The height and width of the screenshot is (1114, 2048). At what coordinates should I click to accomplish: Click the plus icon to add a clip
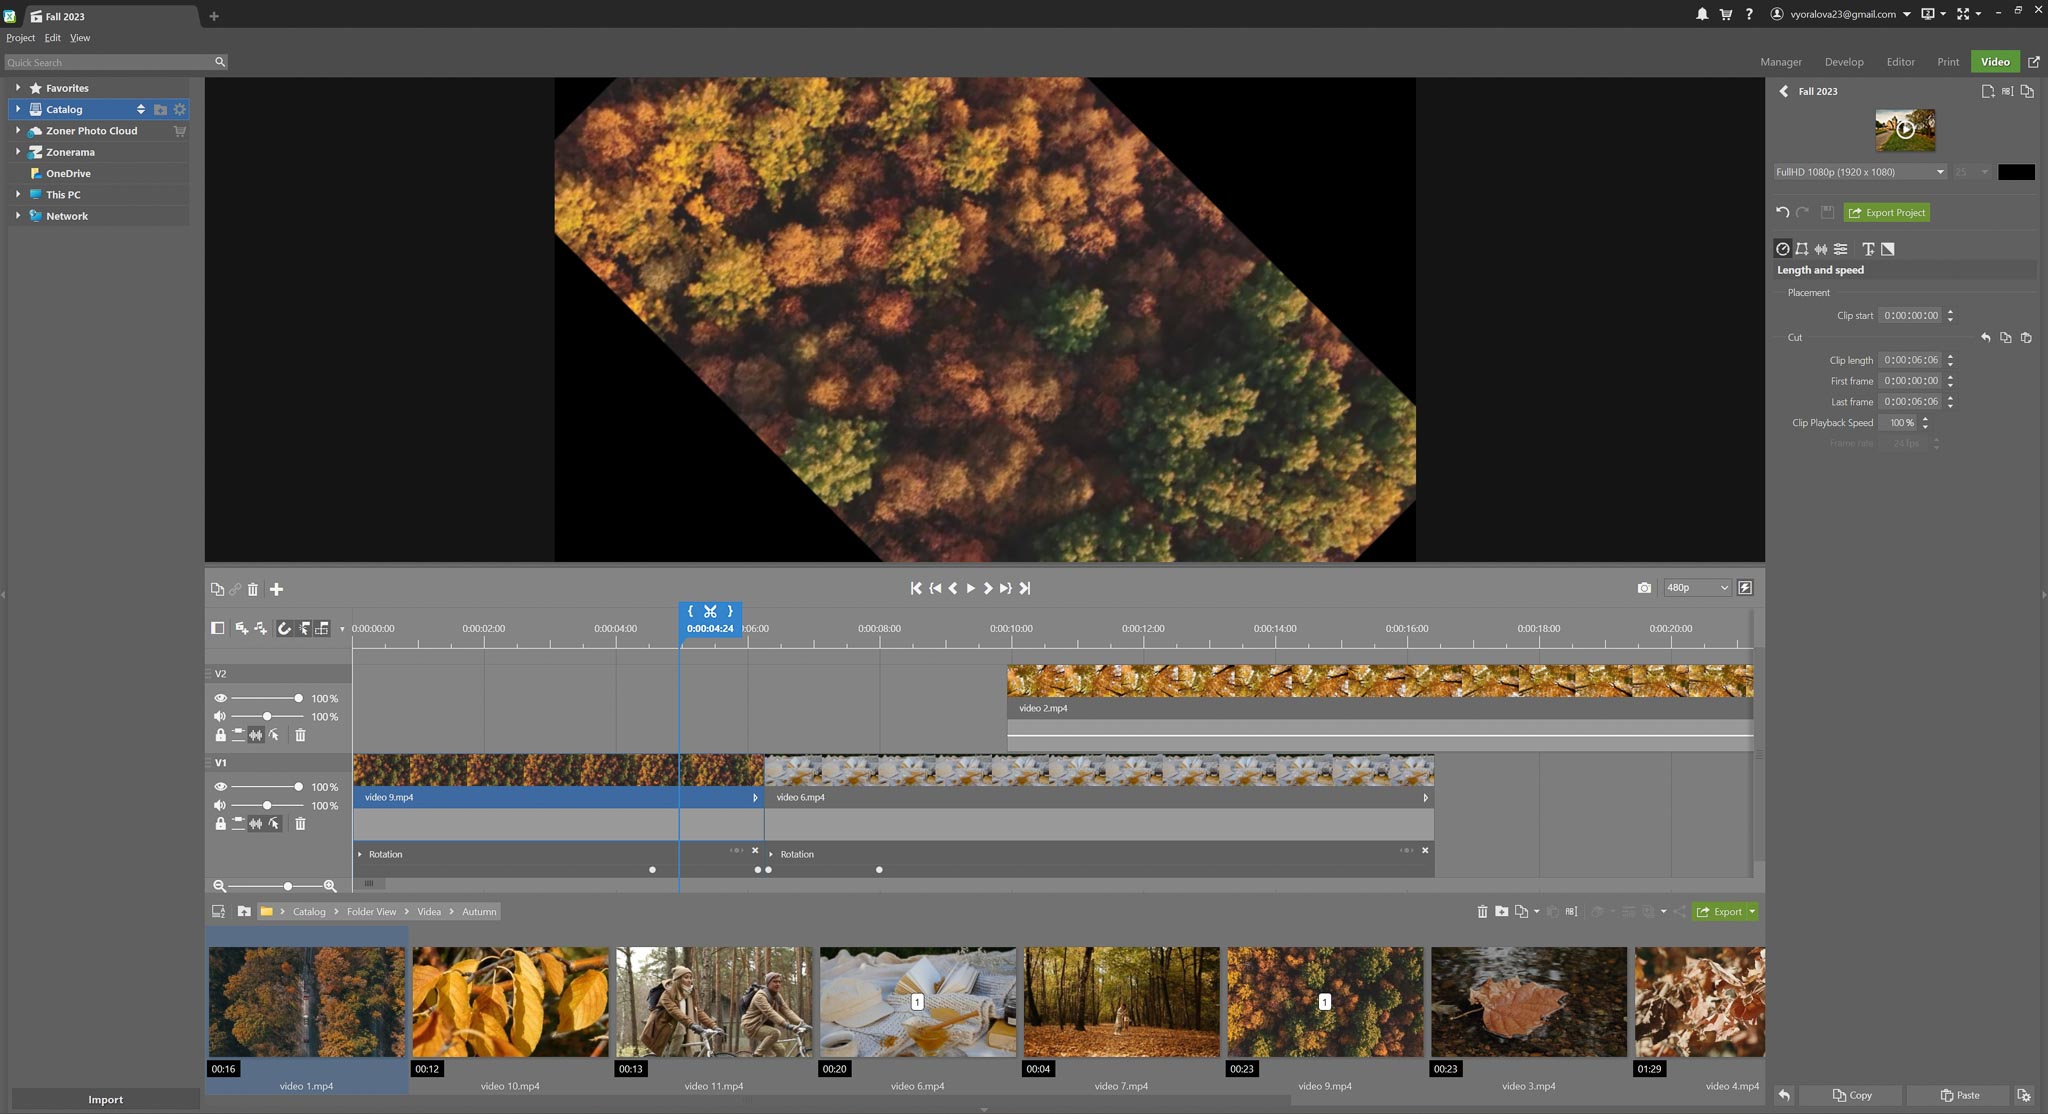pos(277,589)
